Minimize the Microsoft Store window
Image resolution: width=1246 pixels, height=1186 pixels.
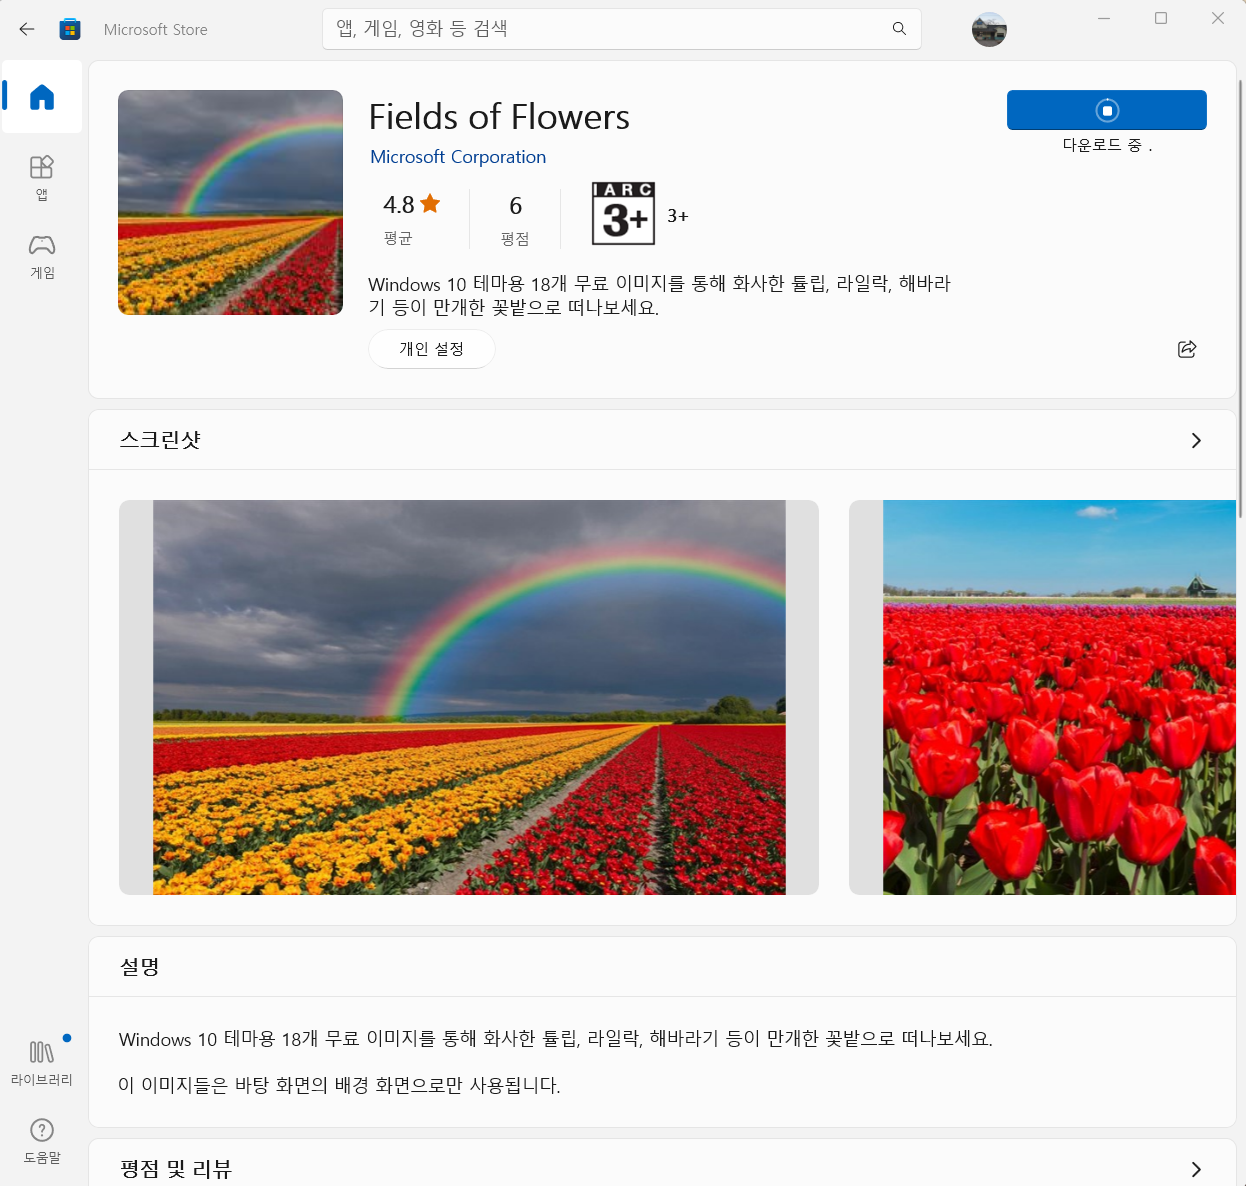click(x=1104, y=18)
